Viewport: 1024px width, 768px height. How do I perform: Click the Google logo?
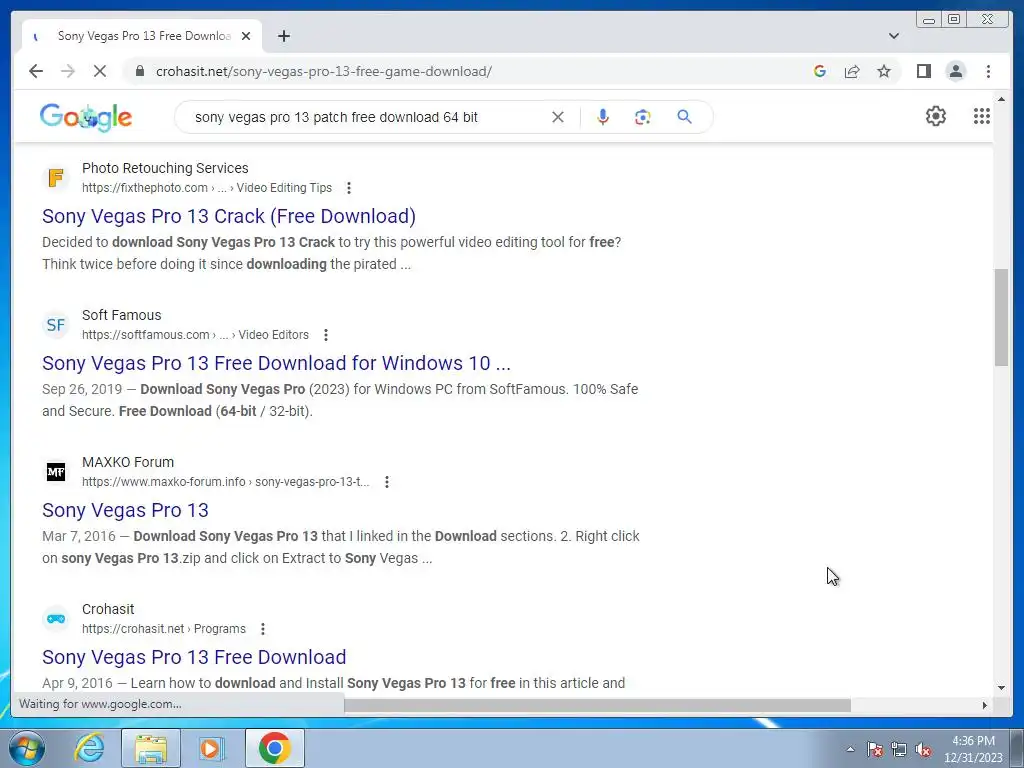point(86,118)
